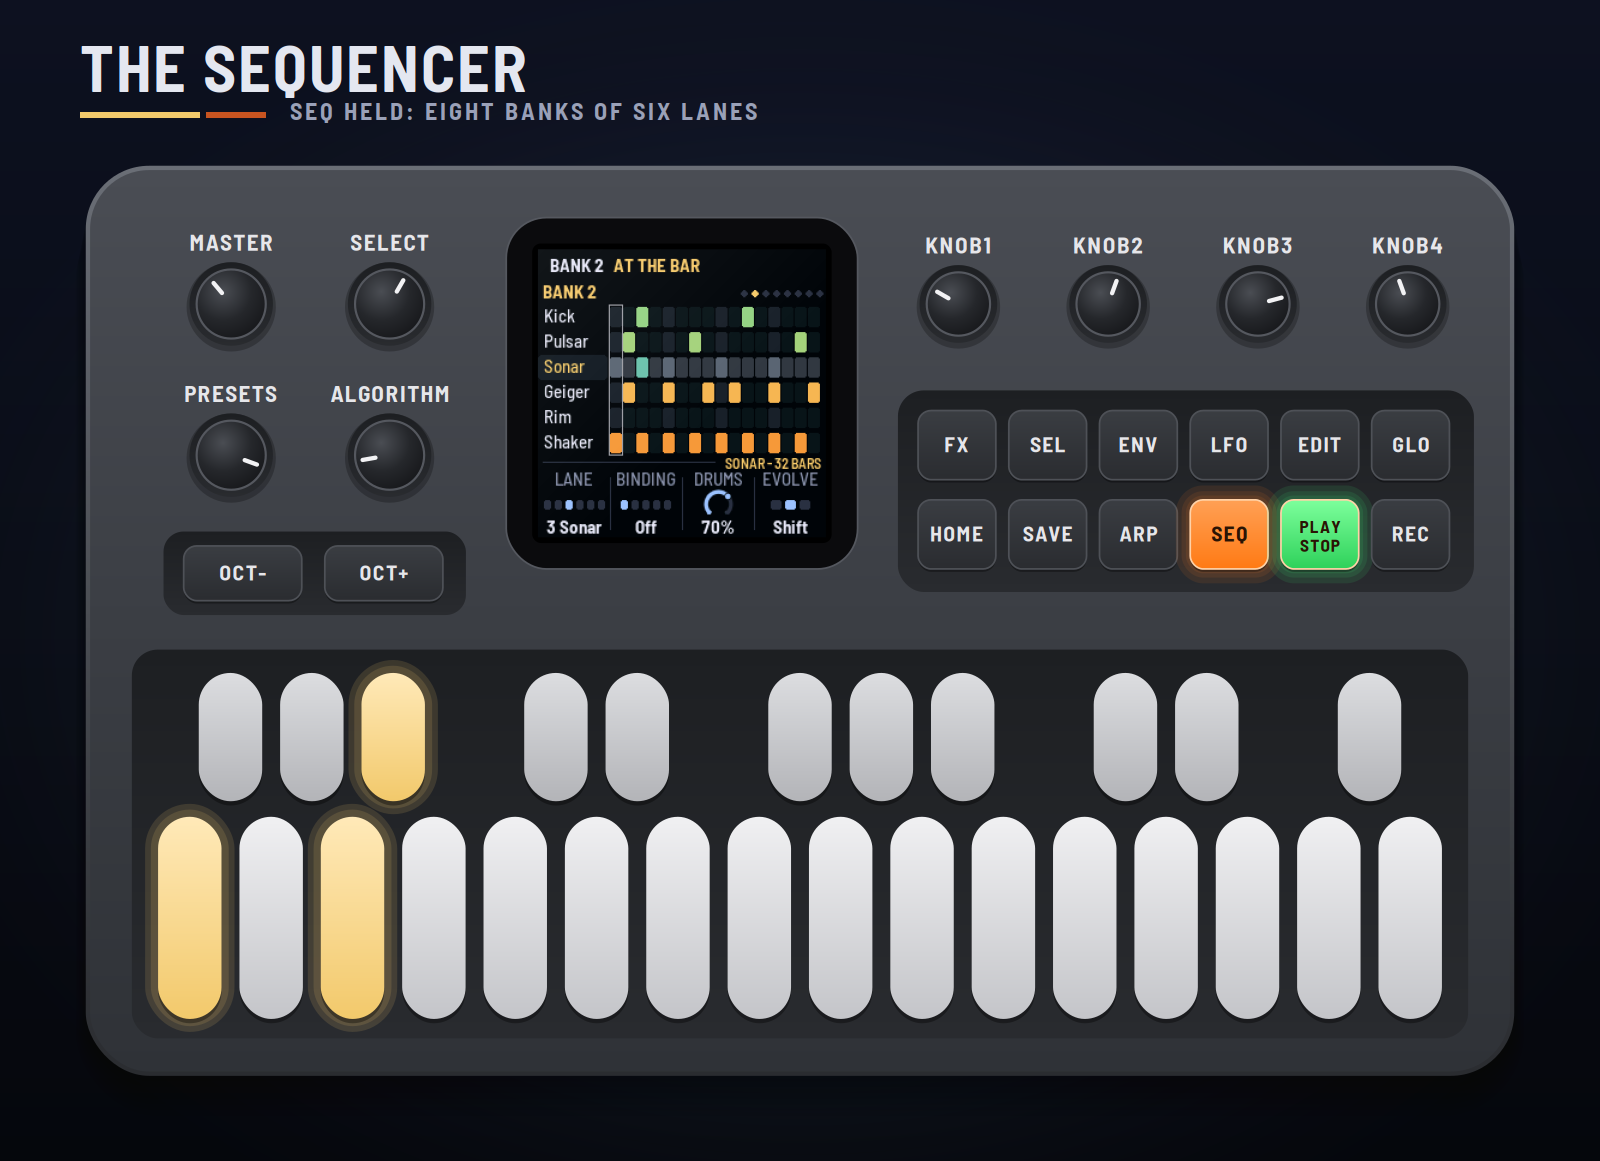Image resolution: width=1600 pixels, height=1161 pixels.
Task: Open the FX mode
Action: click(x=957, y=445)
